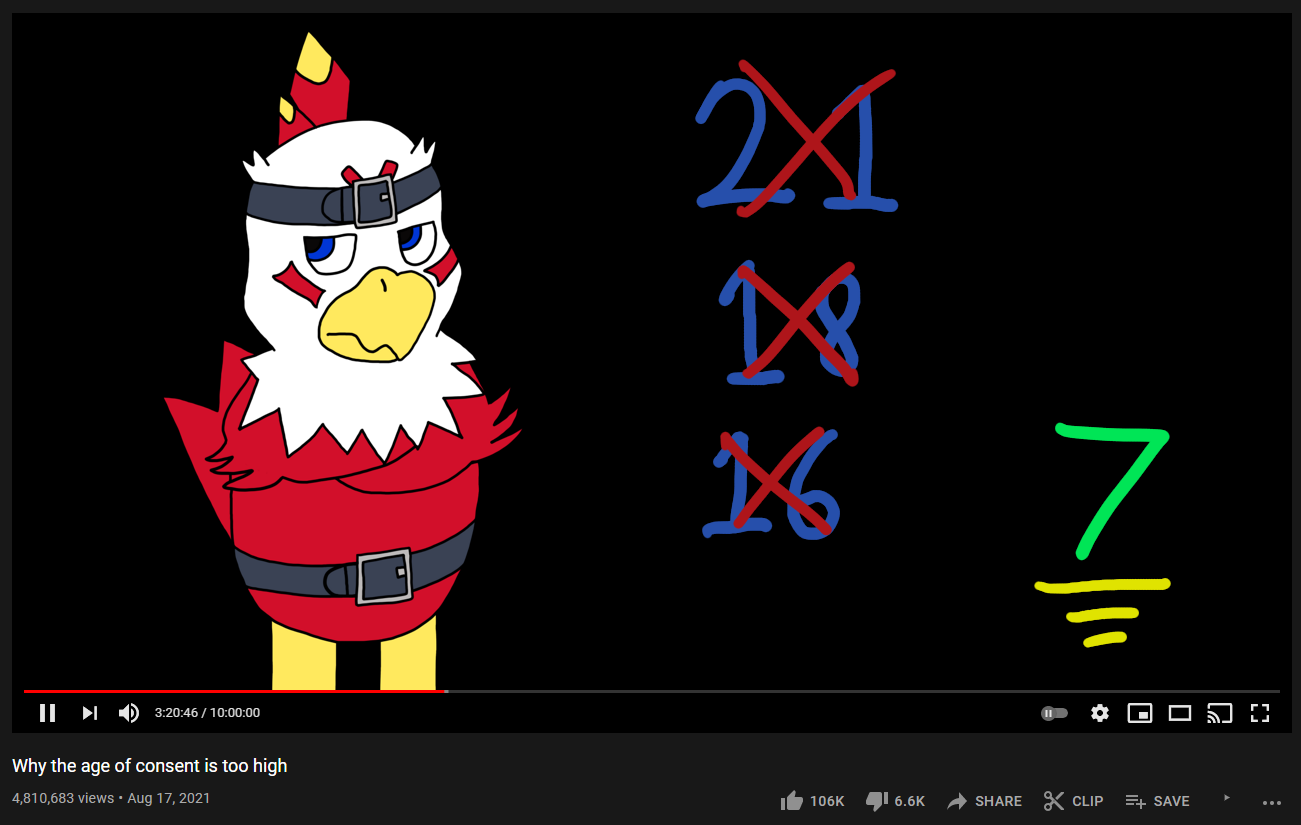
Task: Create a CLIP with scissors button
Action: pyautogui.click(x=1073, y=801)
